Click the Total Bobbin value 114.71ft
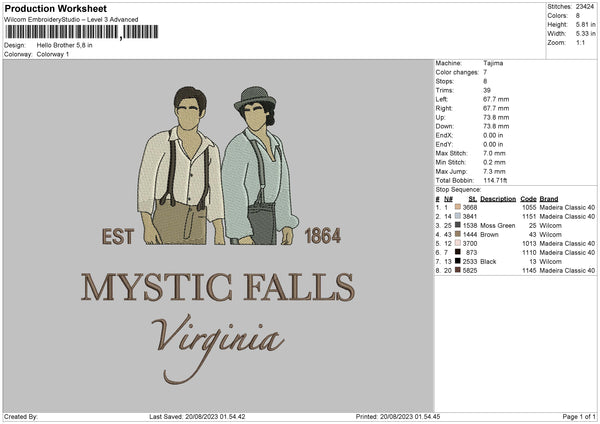The image size is (600, 424). (495, 180)
